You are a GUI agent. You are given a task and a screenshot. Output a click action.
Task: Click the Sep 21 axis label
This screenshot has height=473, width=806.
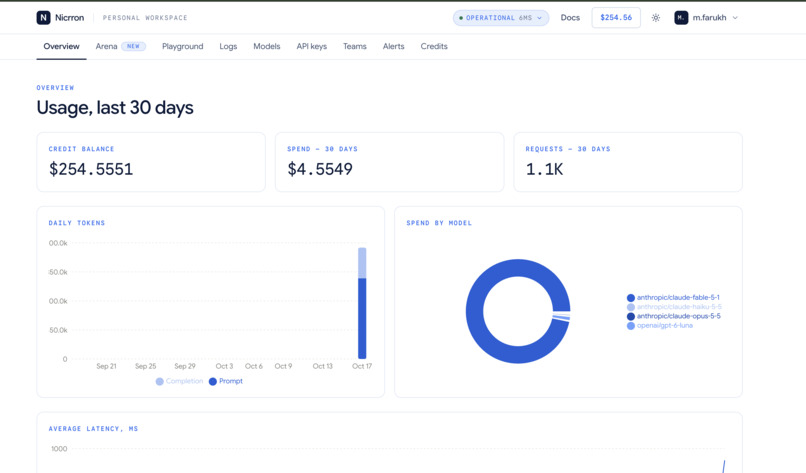pyautogui.click(x=106, y=366)
